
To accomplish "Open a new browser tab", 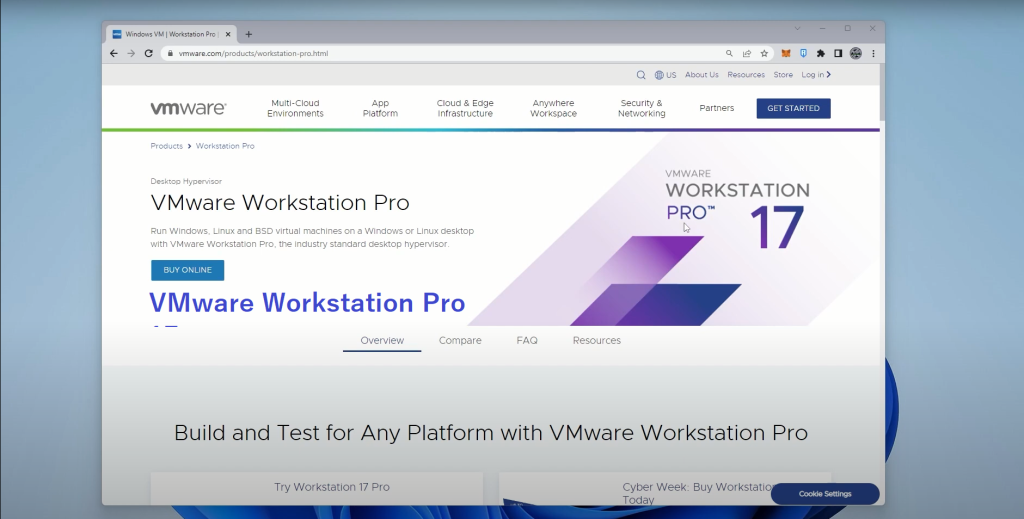I will pyautogui.click(x=248, y=34).
